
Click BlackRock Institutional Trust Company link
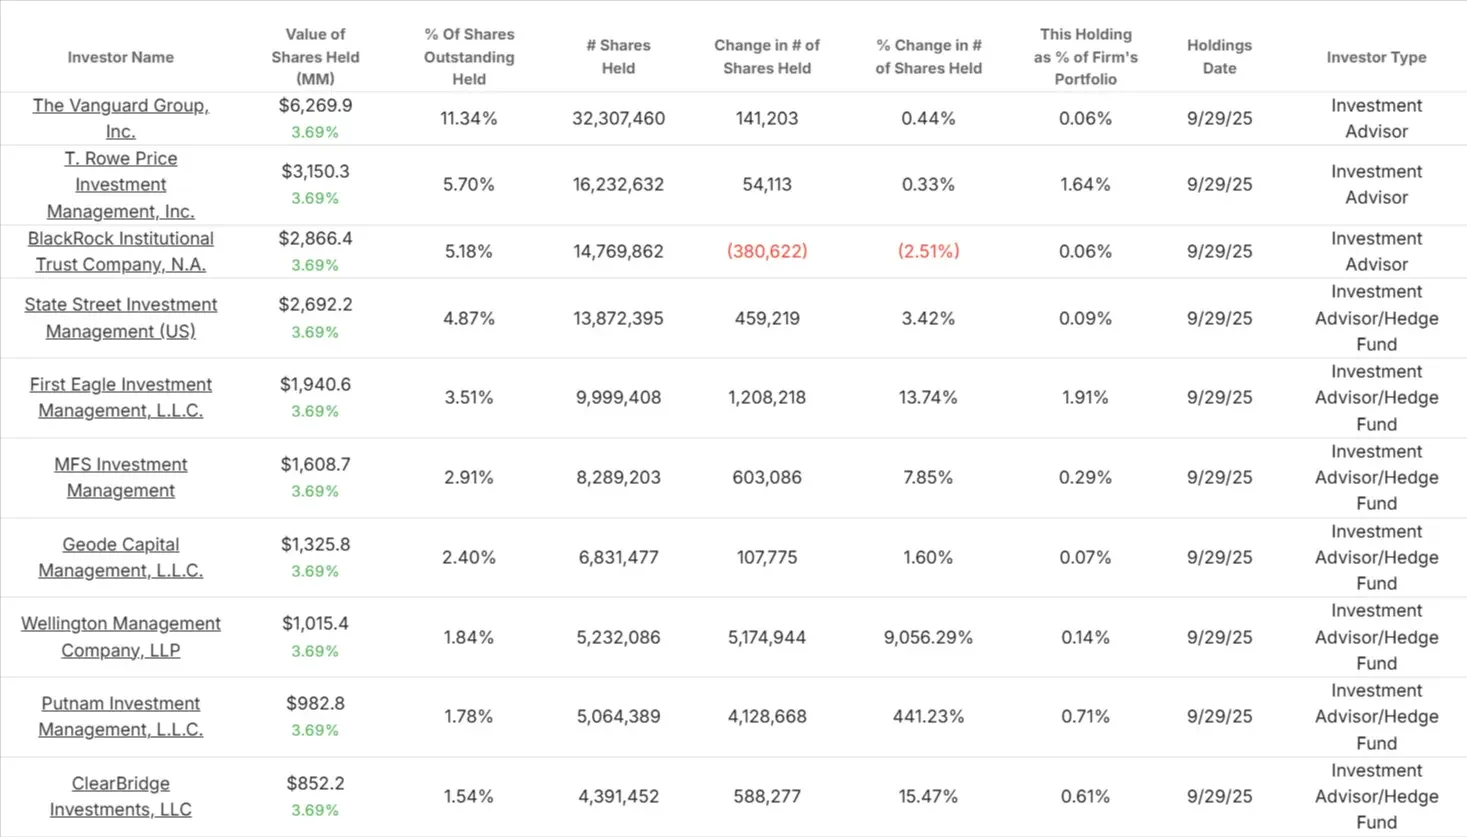coord(120,251)
